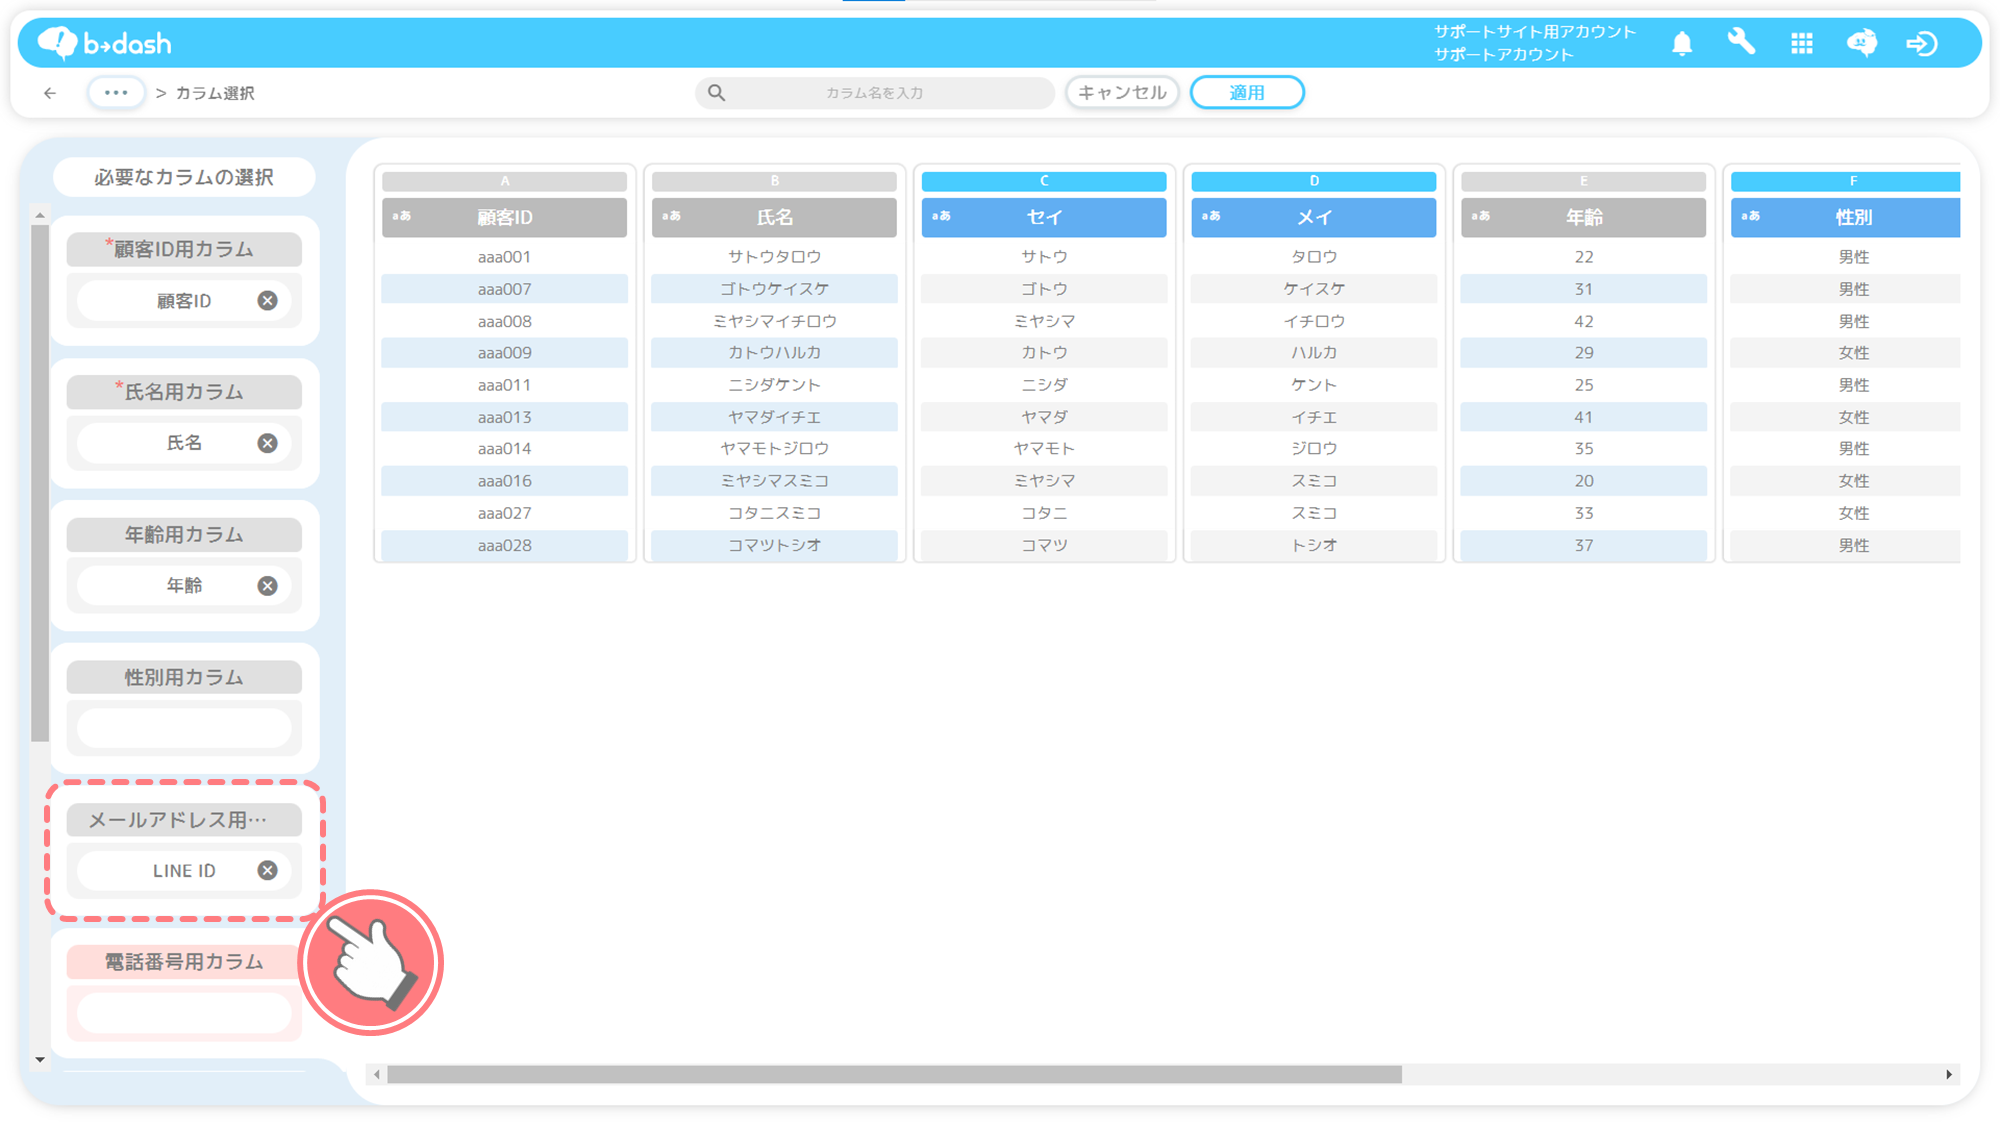Click the キャンセル button

coord(1122,93)
